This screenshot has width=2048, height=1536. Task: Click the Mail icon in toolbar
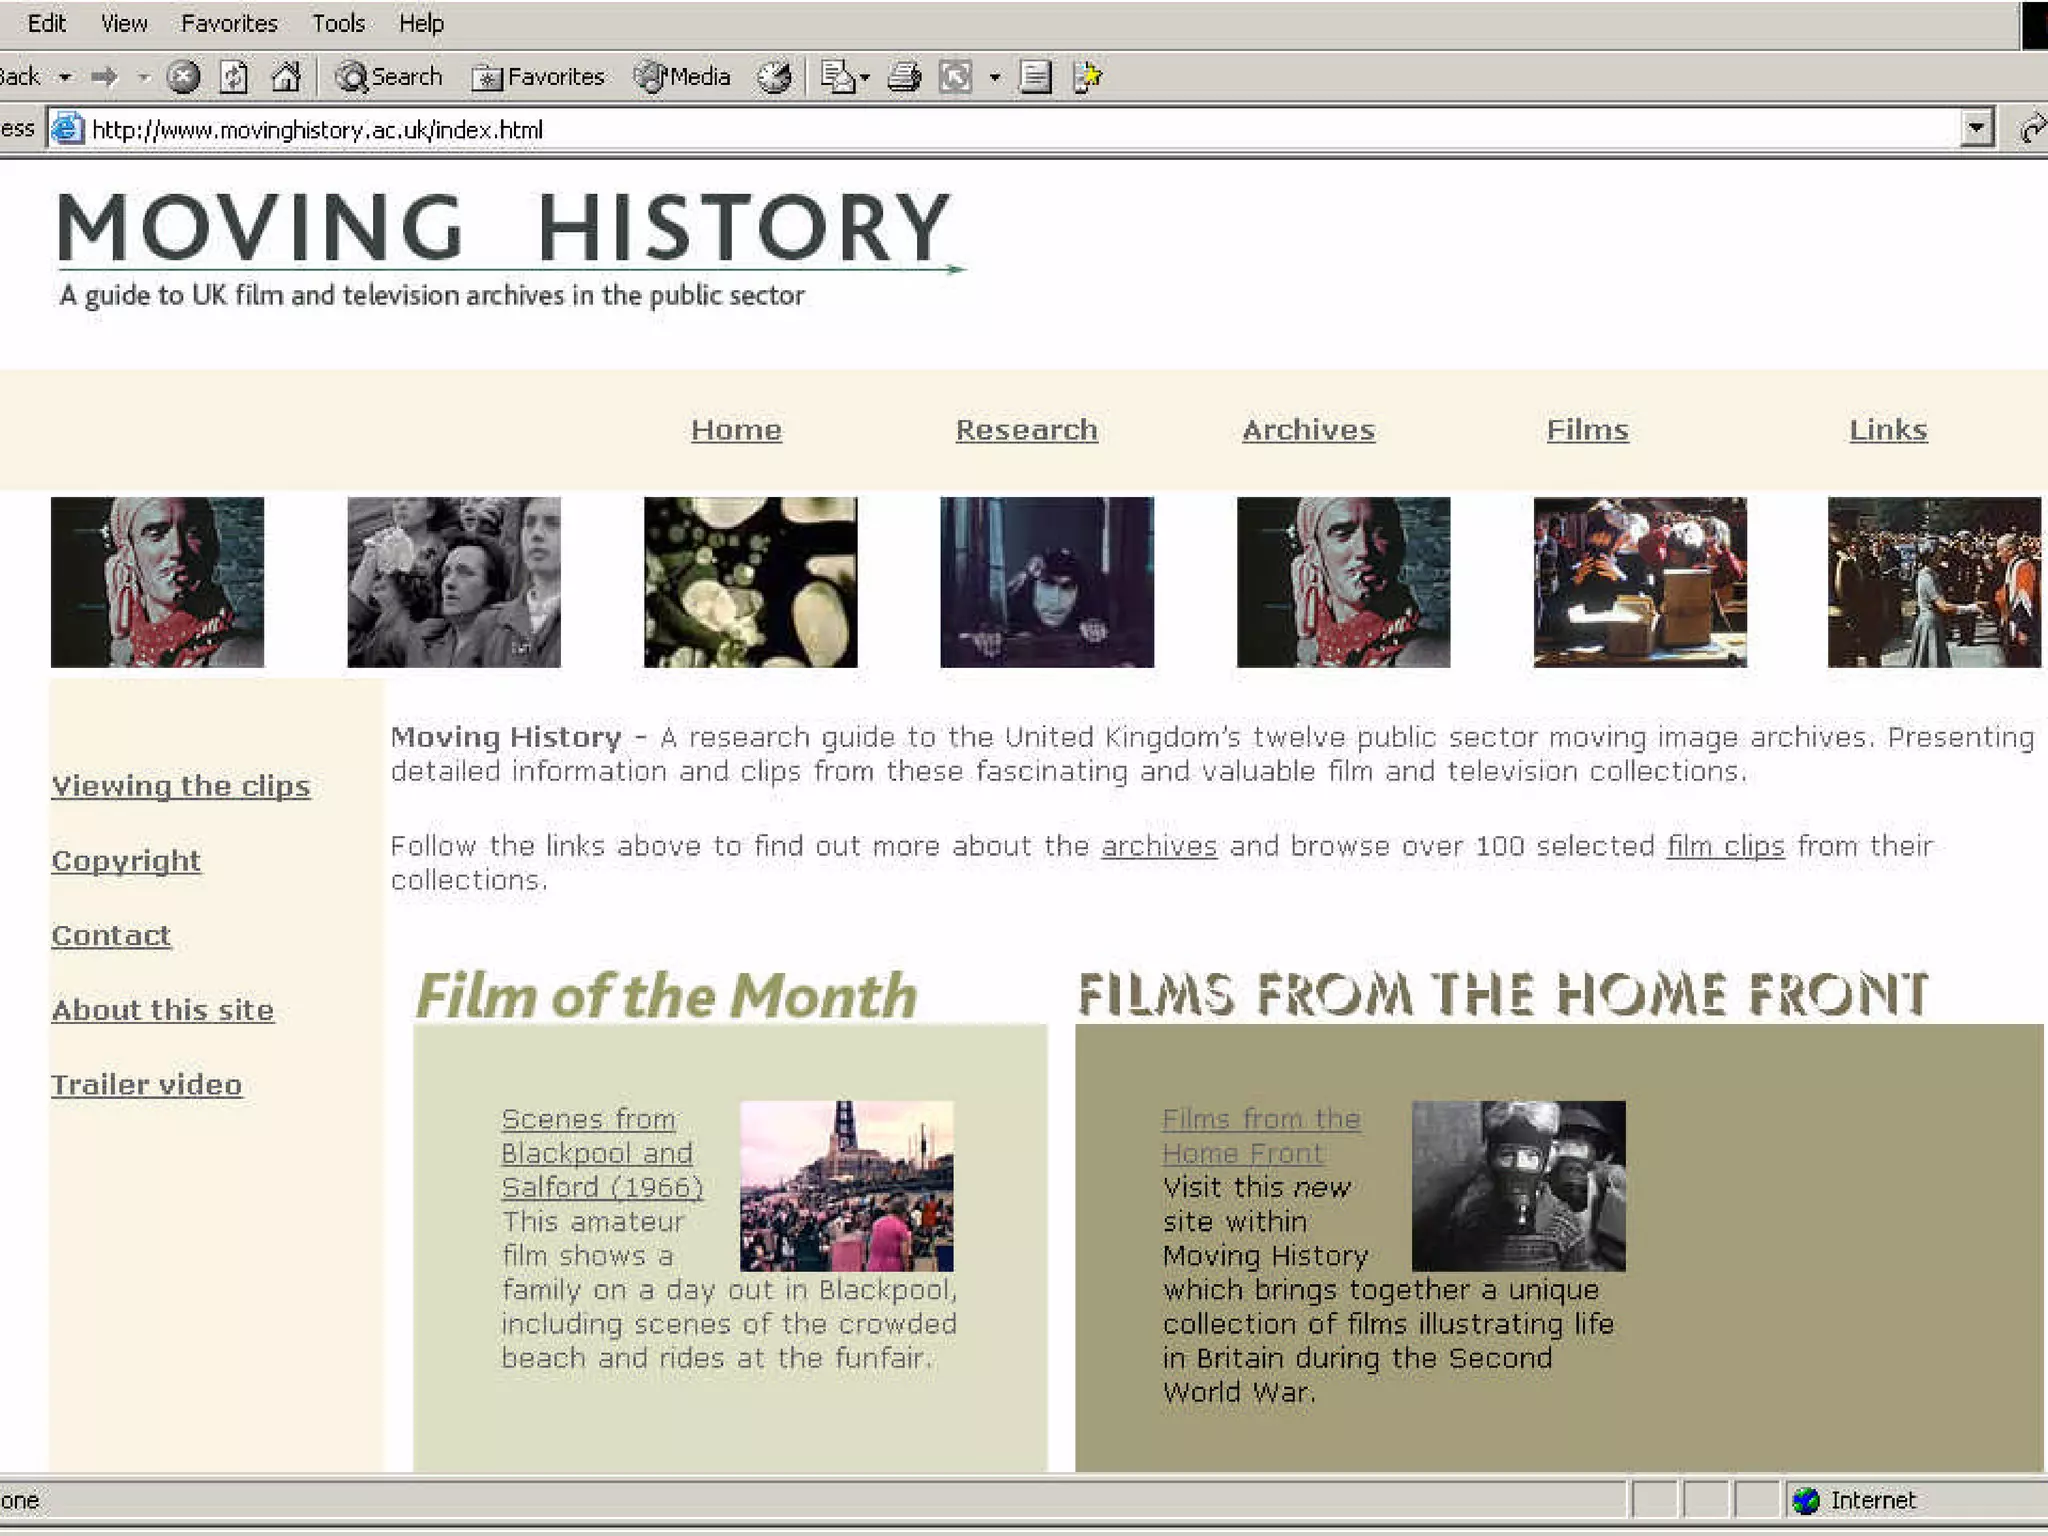point(838,77)
